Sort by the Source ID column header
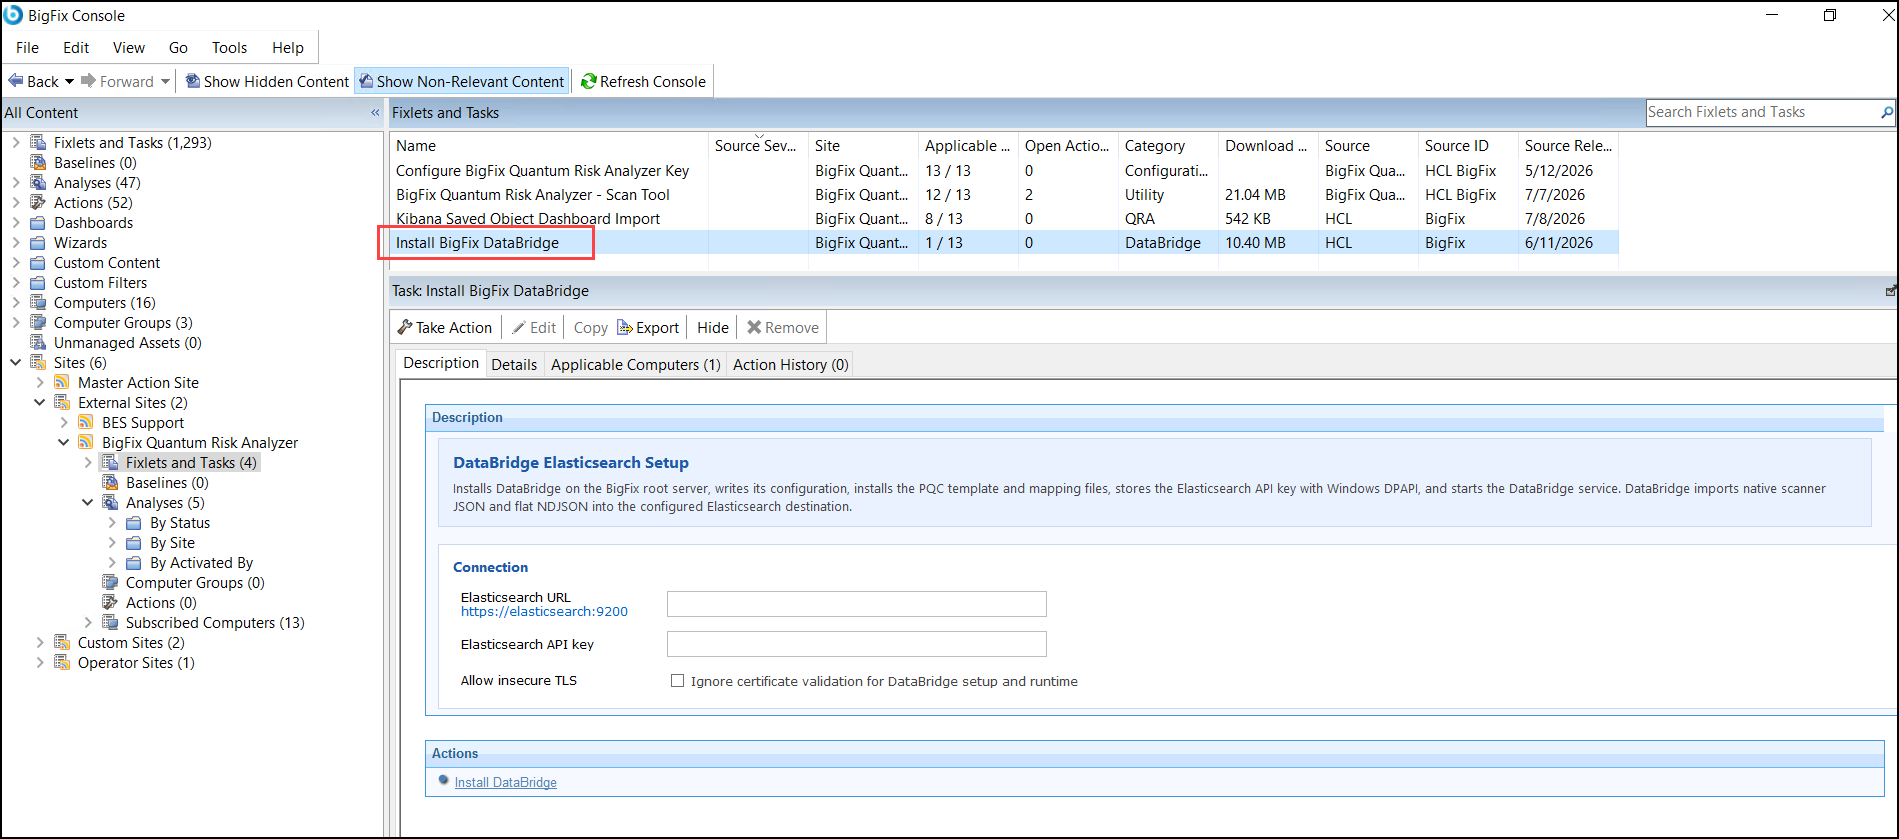The height and width of the screenshot is (839, 1899). click(x=1468, y=146)
